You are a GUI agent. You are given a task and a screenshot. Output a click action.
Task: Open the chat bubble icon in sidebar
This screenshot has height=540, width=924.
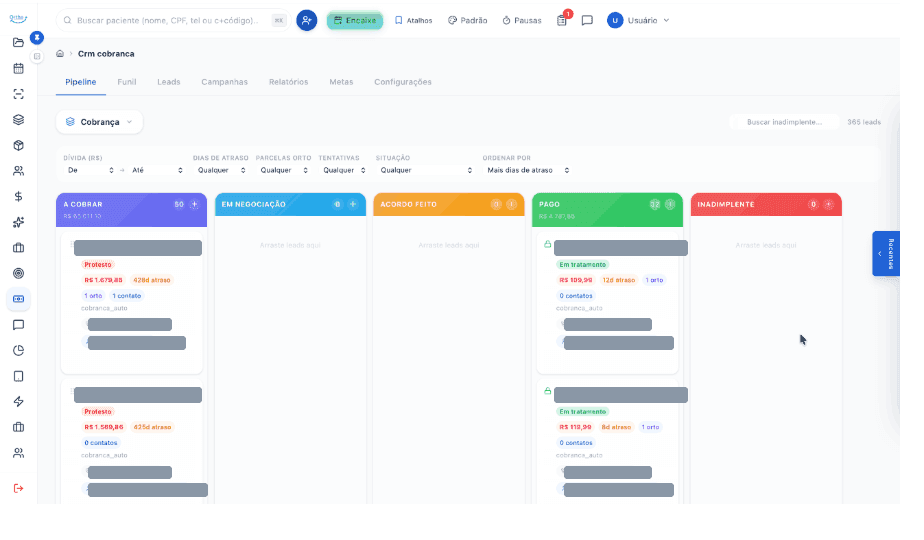coord(18,325)
